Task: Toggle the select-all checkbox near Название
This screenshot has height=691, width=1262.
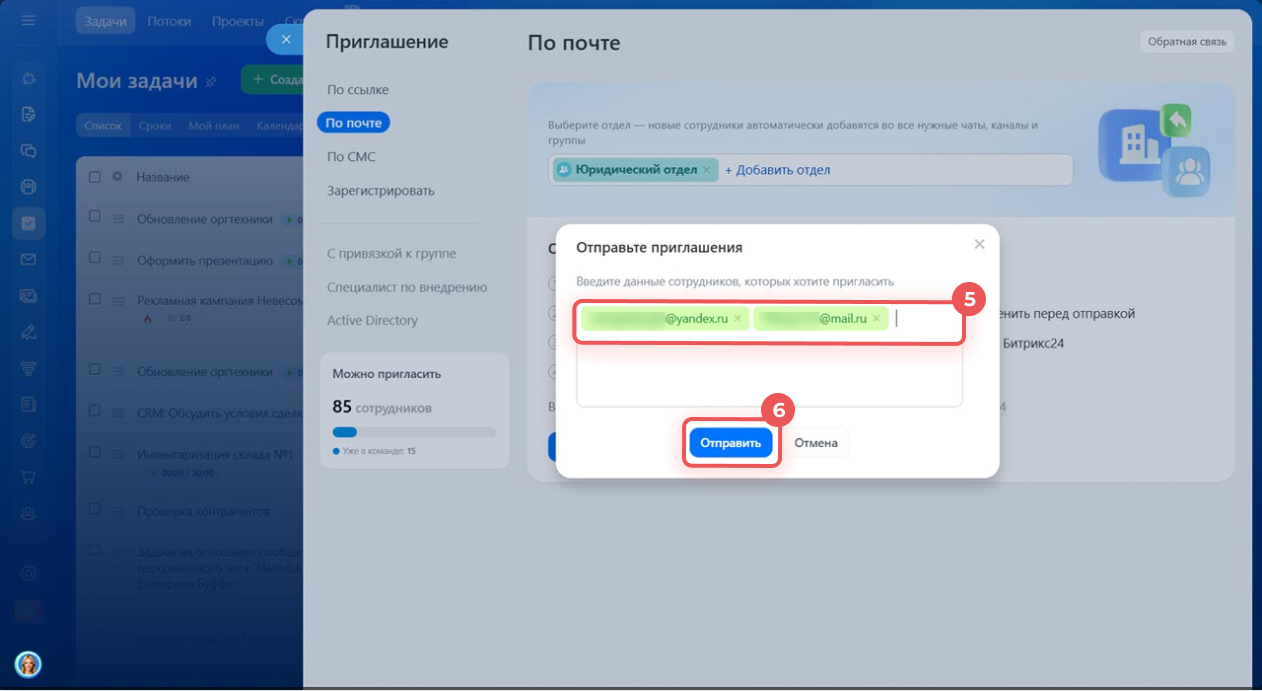Action: coord(95,177)
